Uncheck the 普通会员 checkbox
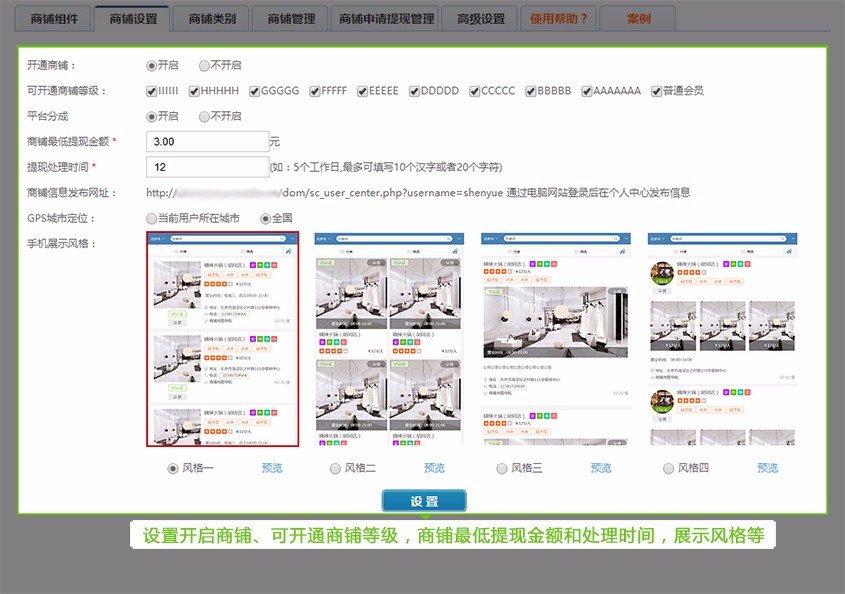845x594 pixels. (656, 91)
